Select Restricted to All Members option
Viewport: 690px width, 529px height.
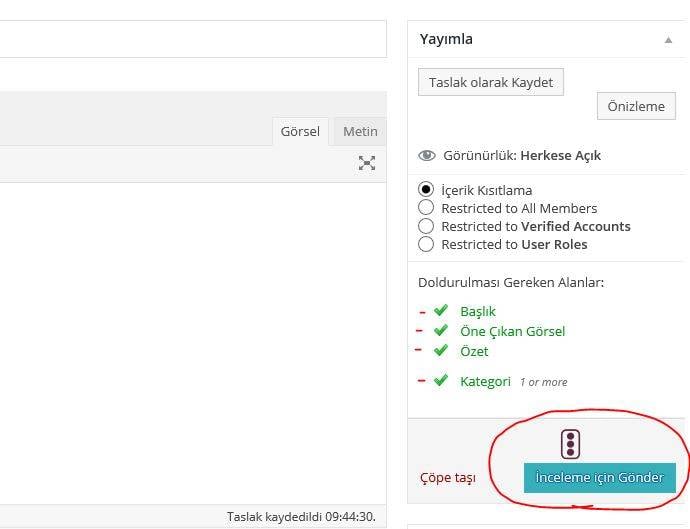(x=426, y=208)
